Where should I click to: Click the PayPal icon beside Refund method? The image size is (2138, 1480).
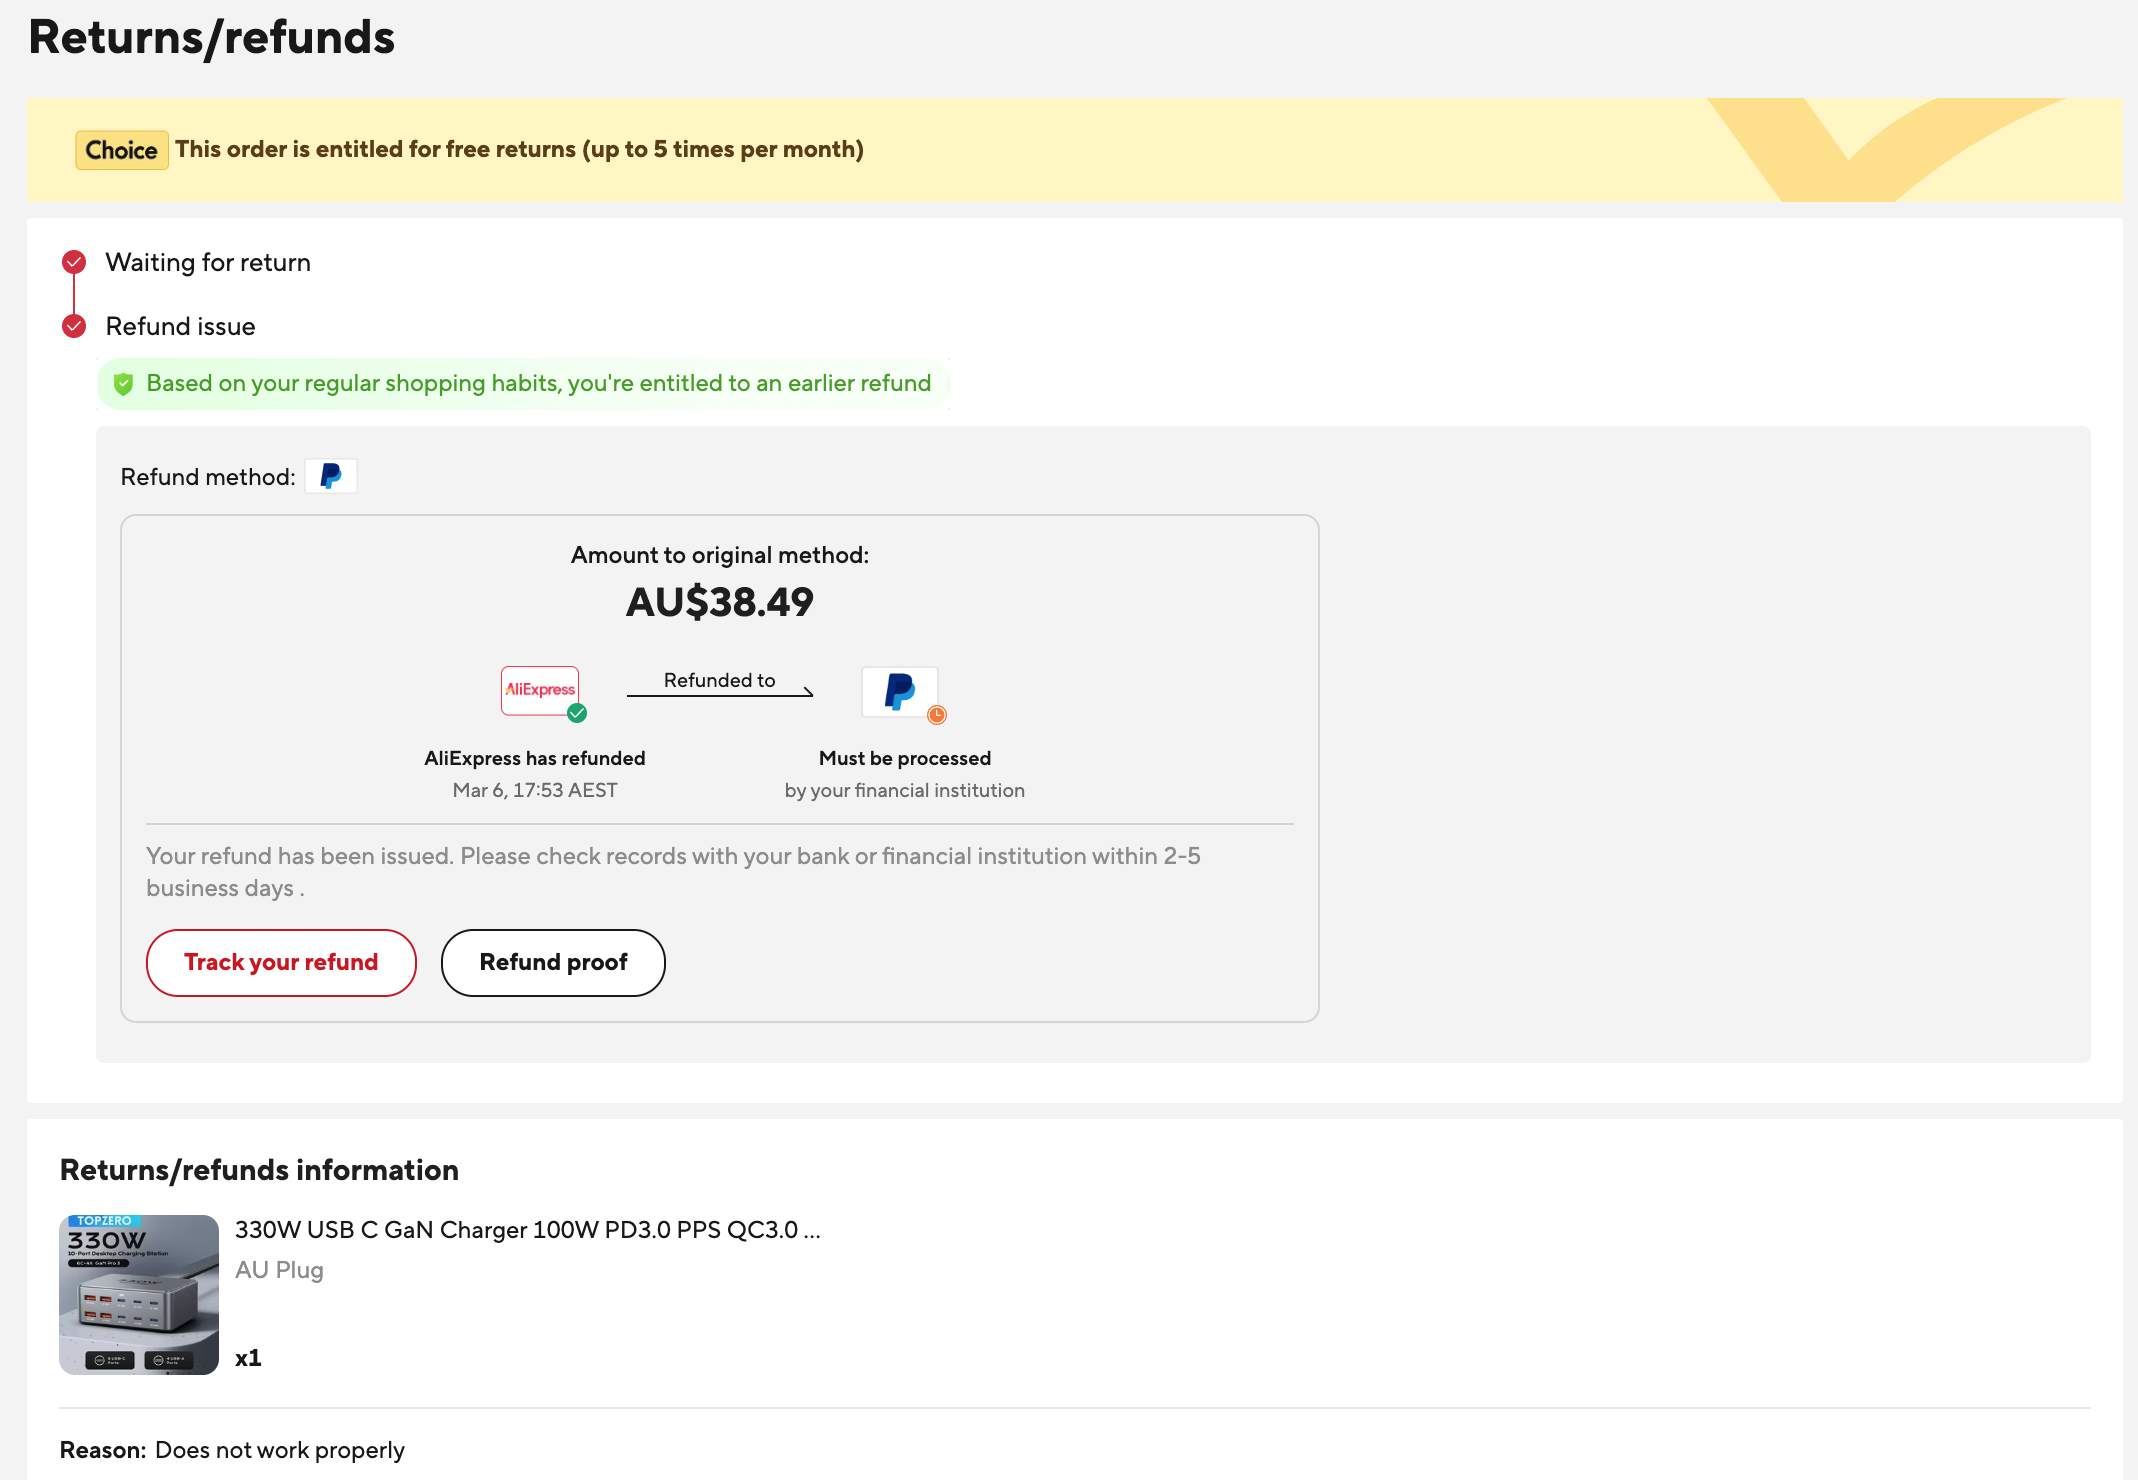tap(331, 476)
